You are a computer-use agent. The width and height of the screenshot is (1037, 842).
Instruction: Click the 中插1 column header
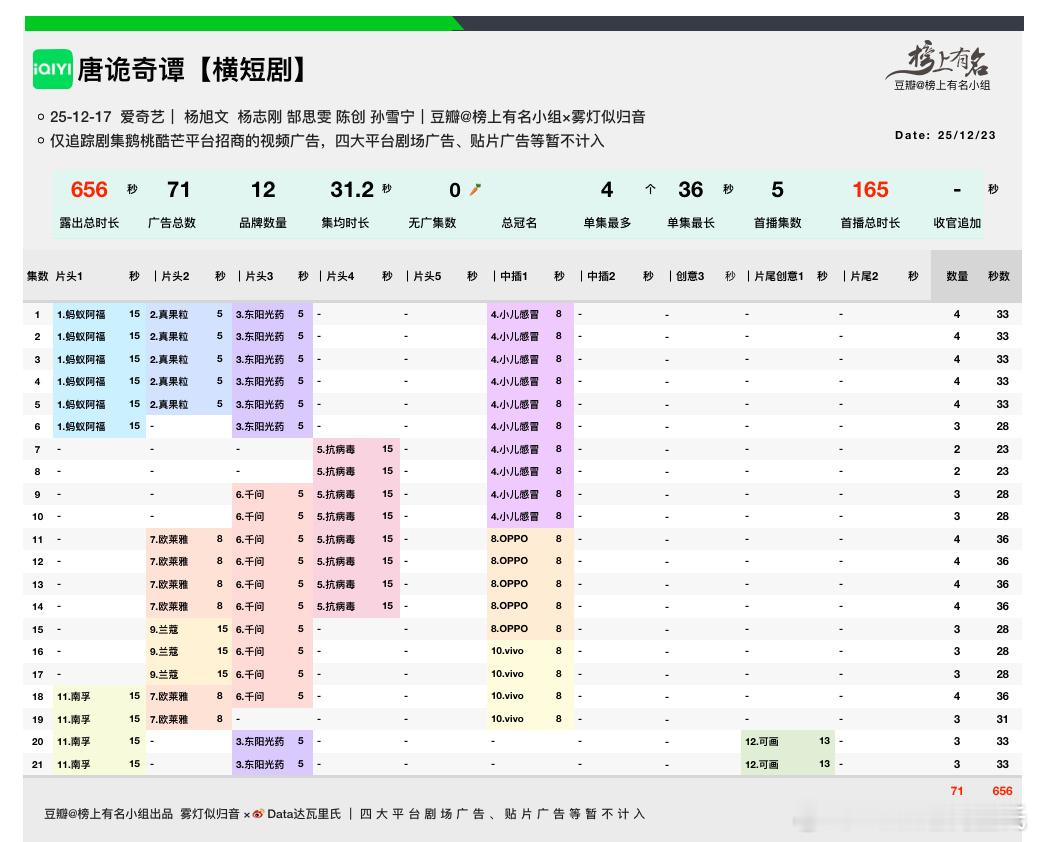[514, 276]
